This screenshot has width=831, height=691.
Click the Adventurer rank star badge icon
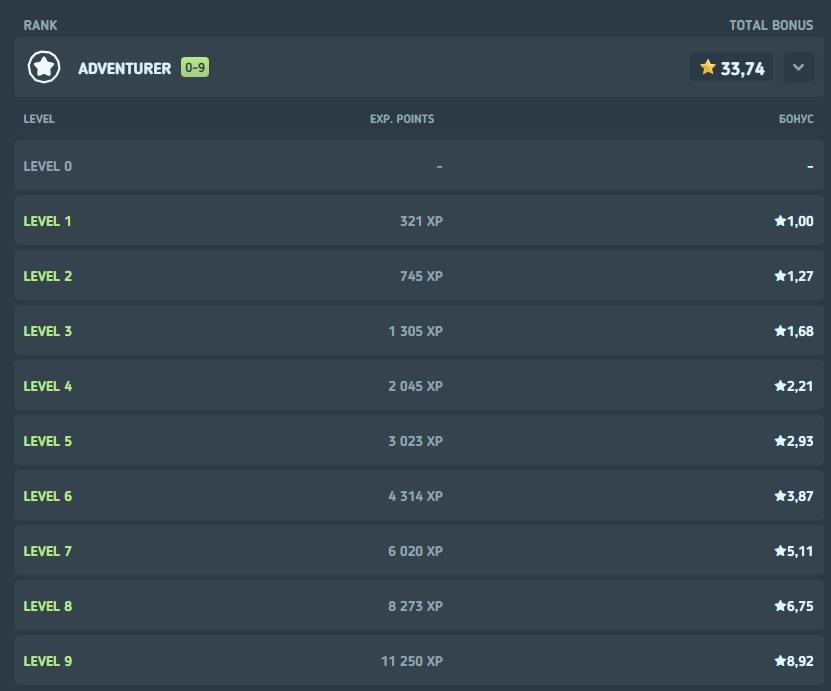[44, 67]
